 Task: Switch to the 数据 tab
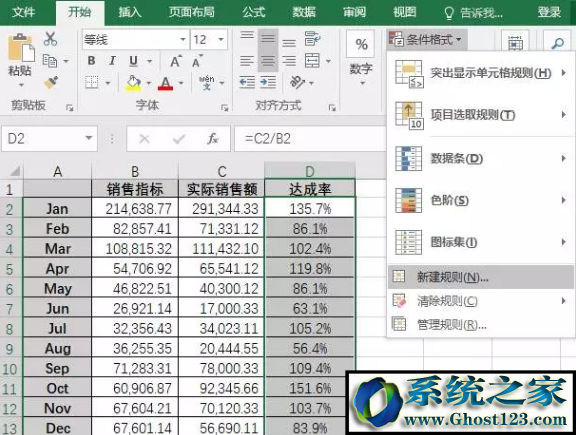click(304, 12)
